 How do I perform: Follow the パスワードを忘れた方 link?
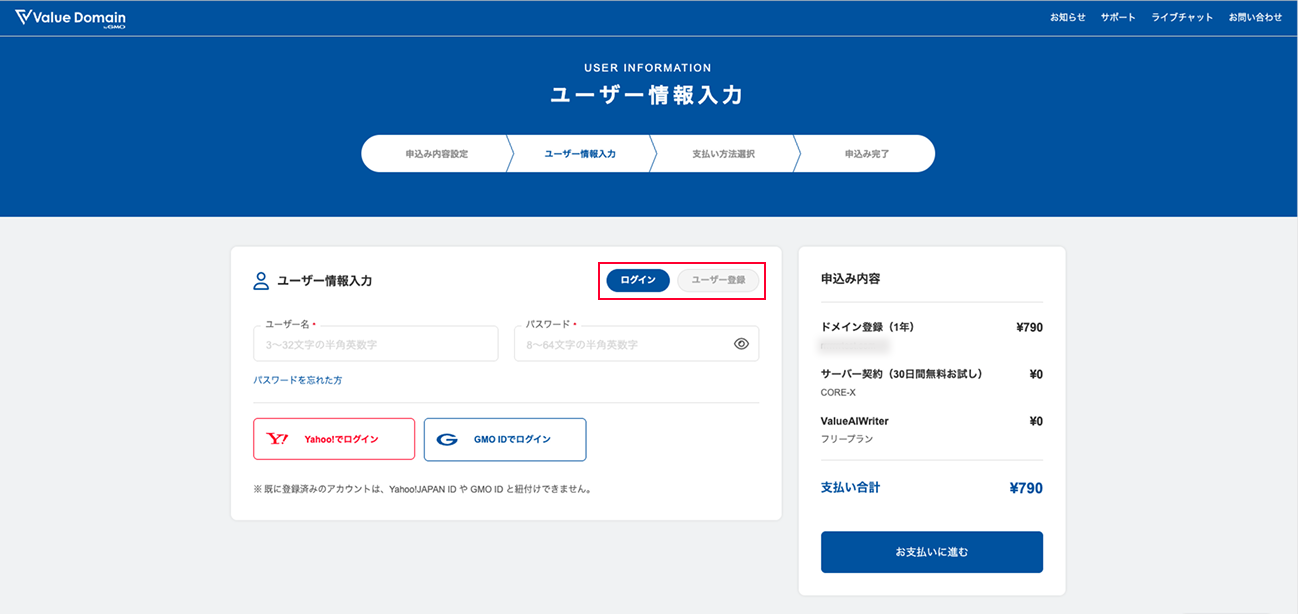[298, 380]
